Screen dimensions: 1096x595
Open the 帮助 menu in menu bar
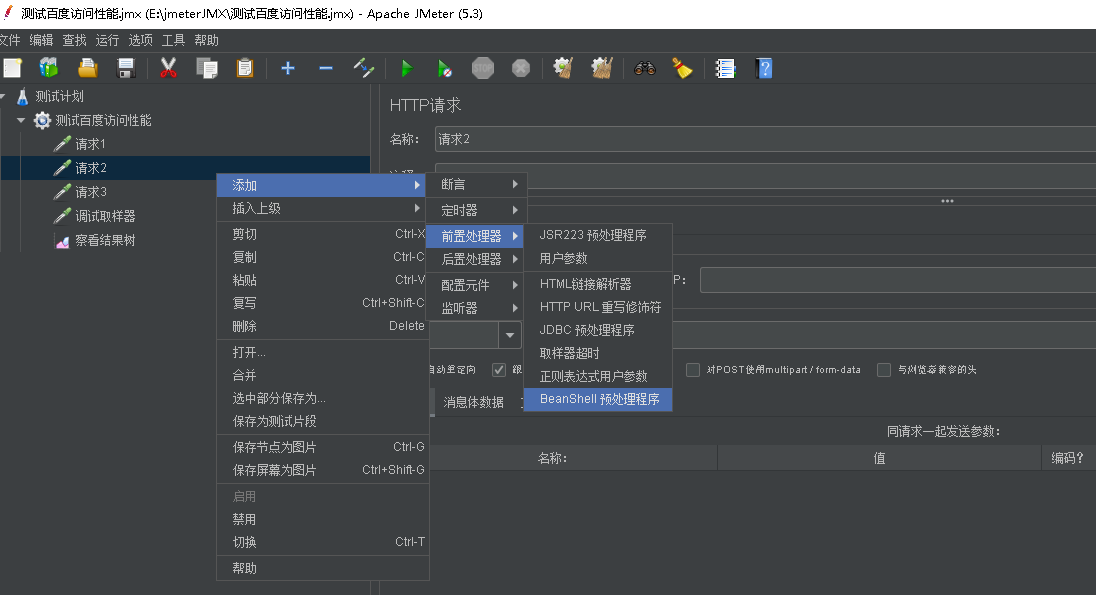tap(206, 40)
